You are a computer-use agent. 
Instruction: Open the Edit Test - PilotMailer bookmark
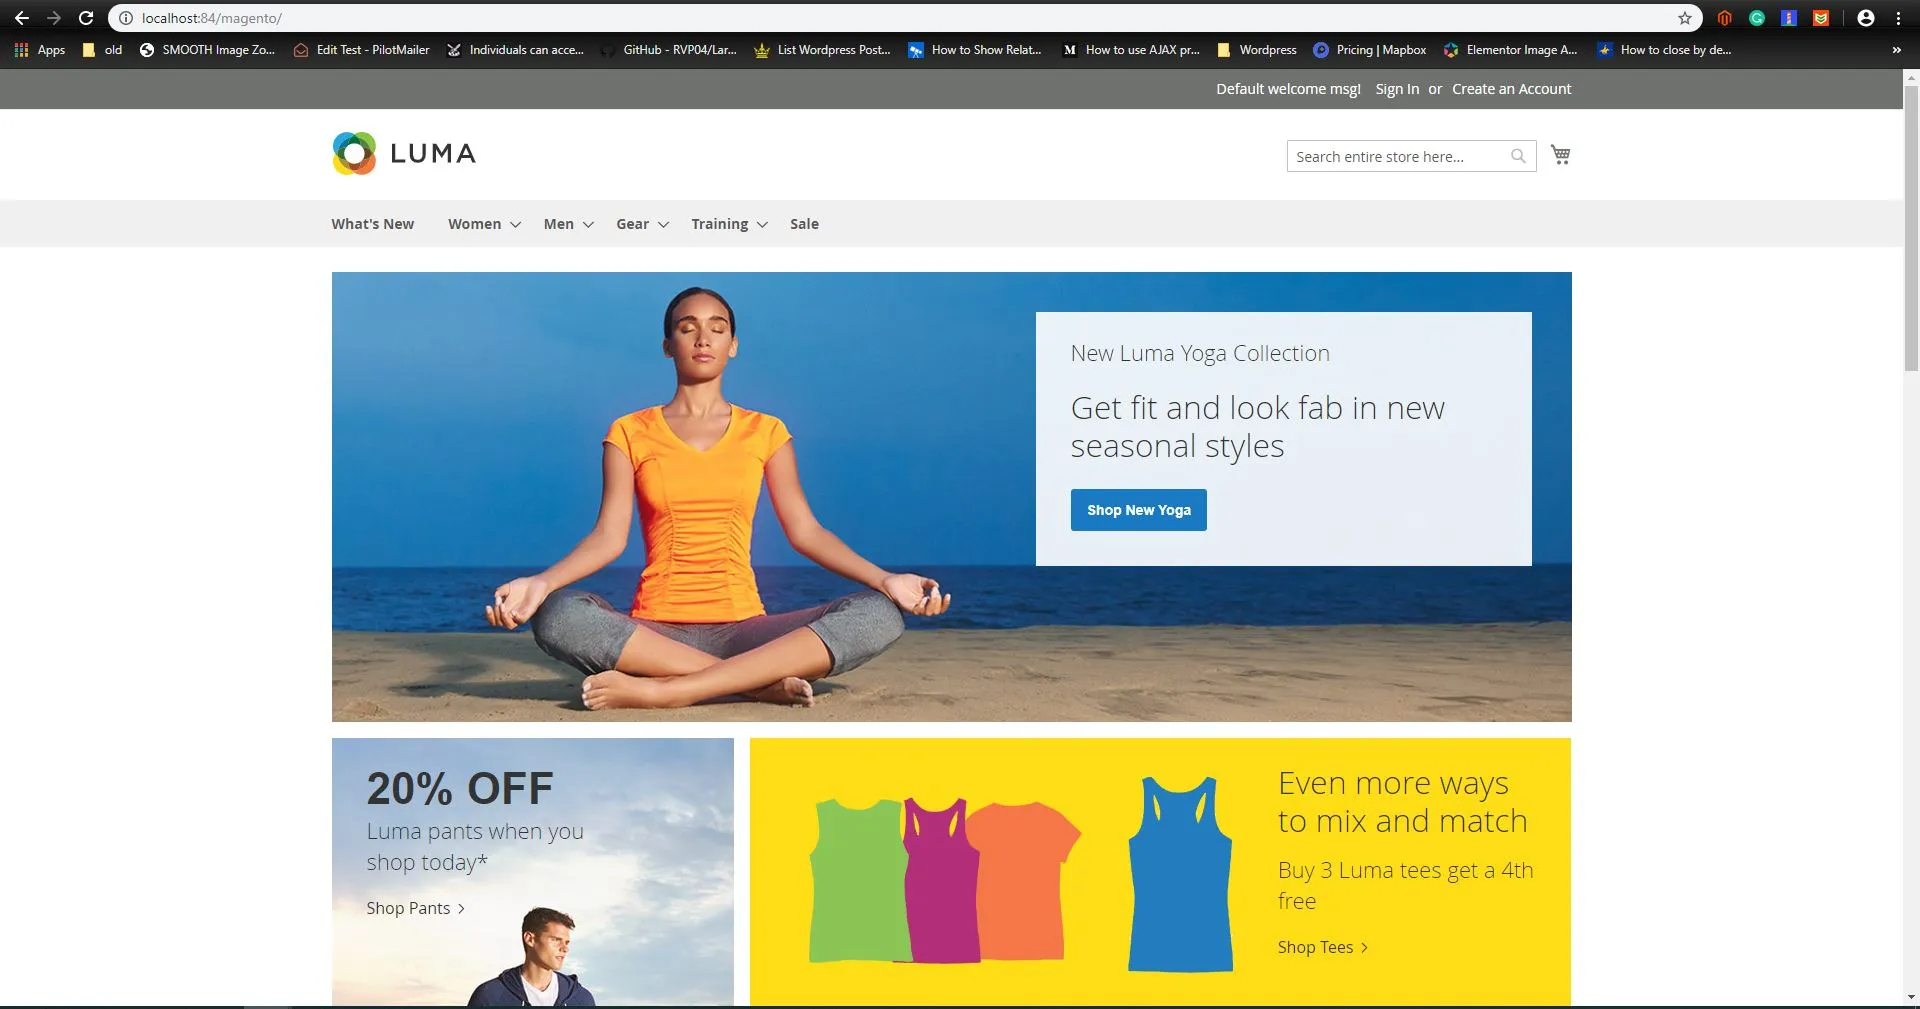coord(361,50)
